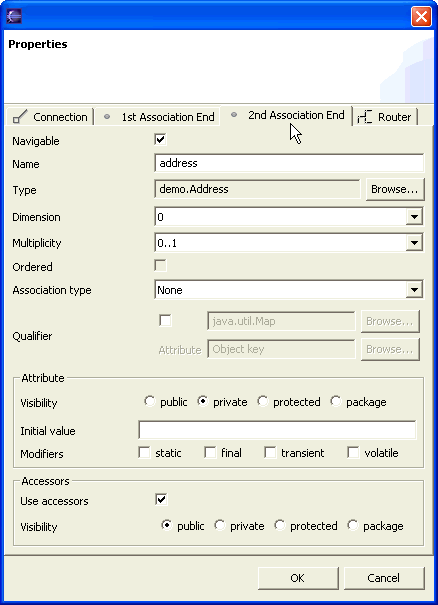Screen dimensions: 438x605
Task: Click the Eclipse icon in title bar
Action: 14,16
